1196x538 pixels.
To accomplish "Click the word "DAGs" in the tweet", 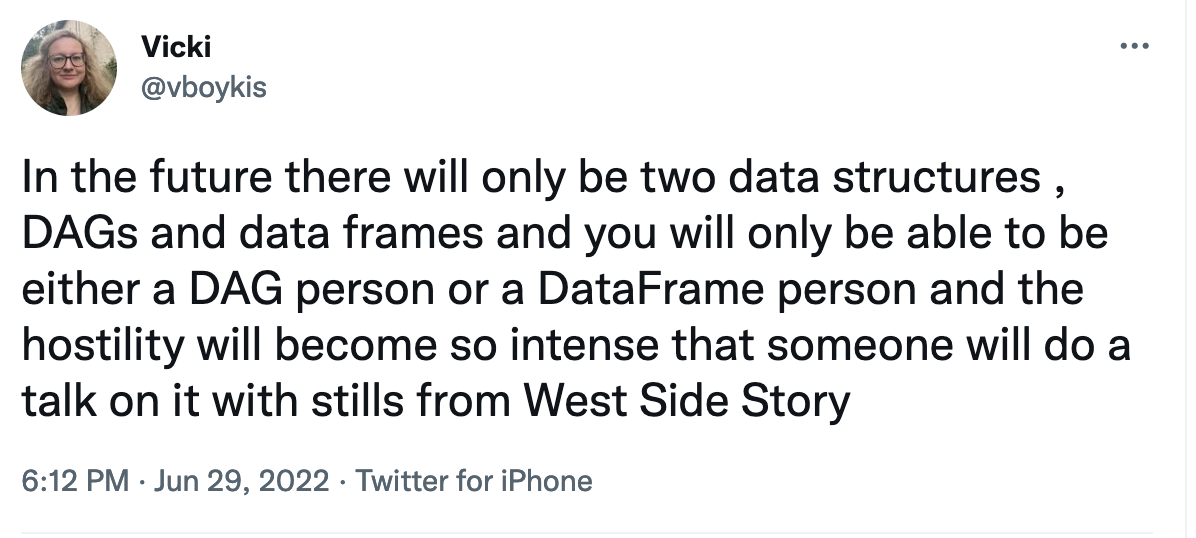I will pyautogui.click(x=80, y=233).
